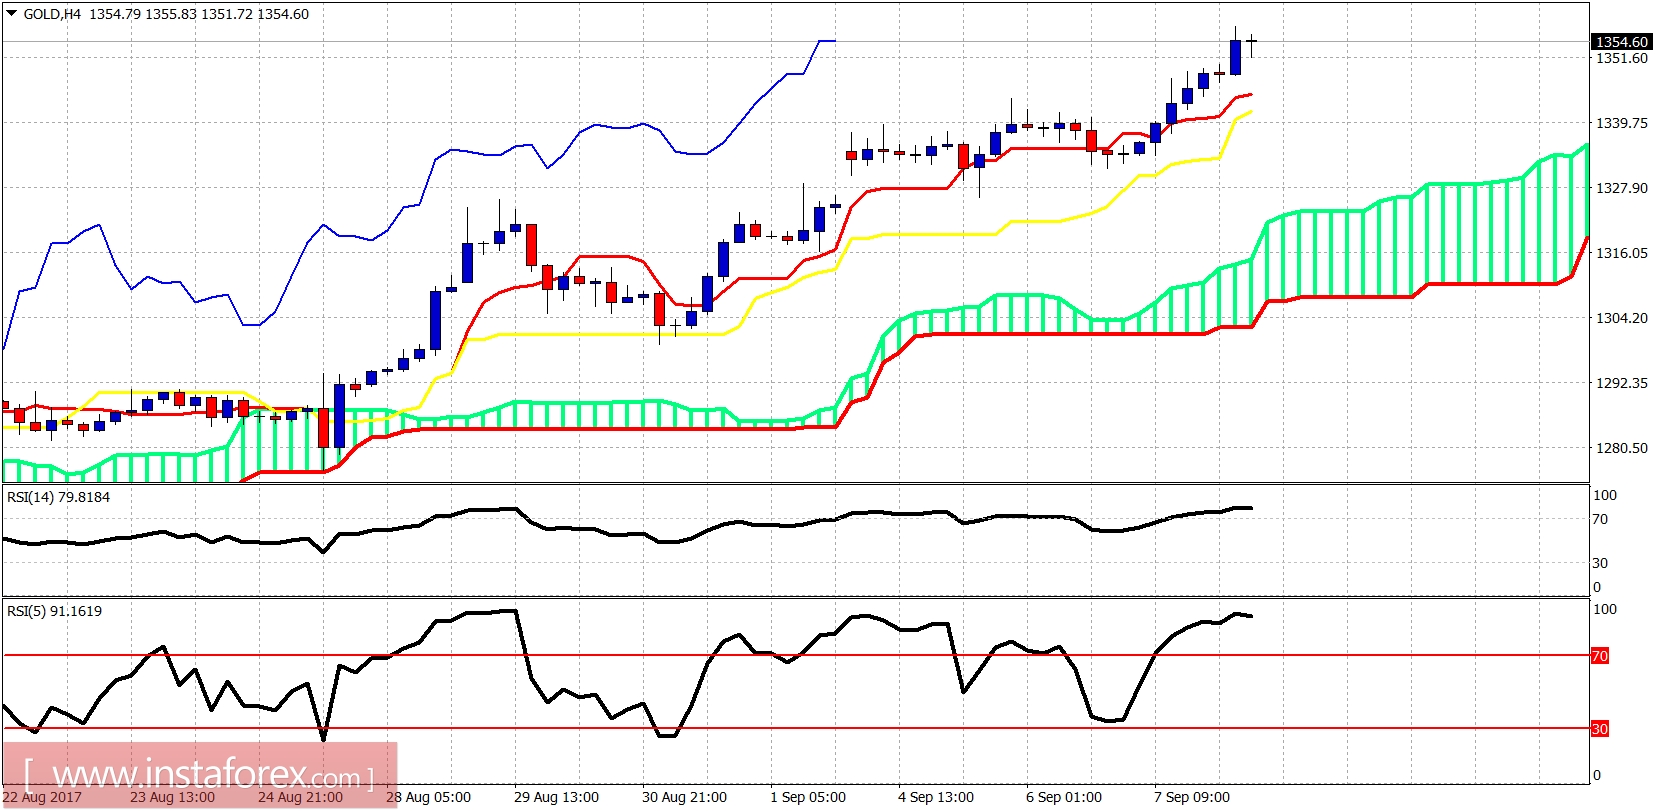Click the 1 Sep 05:00 time label
Viewport: 1657px width, 811px height.
[x=808, y=797]
